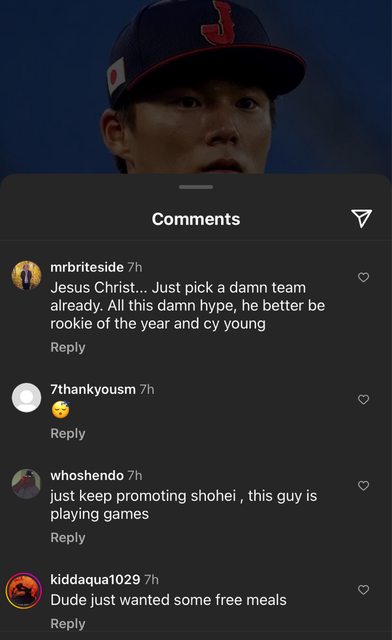Open the whoshendo username link
The width and height of the screenshot is (392, 640).
coord(87,476)
